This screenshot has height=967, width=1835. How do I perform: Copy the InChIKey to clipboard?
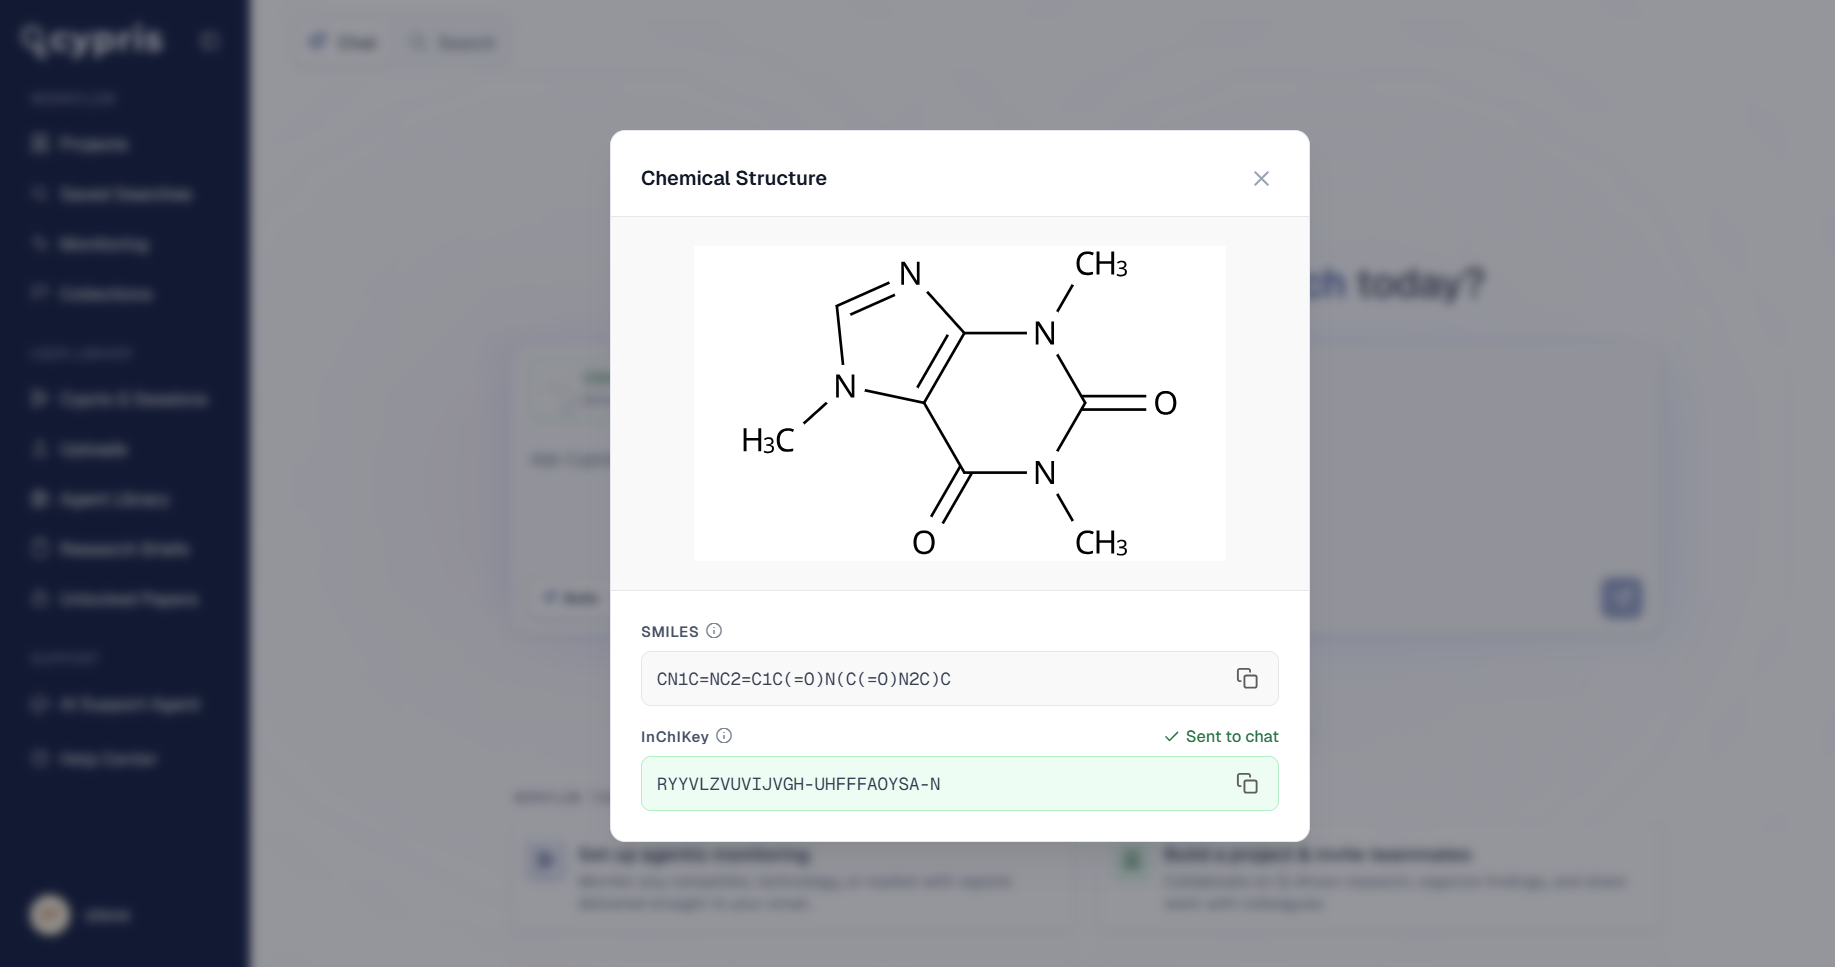click(1247, 783)
